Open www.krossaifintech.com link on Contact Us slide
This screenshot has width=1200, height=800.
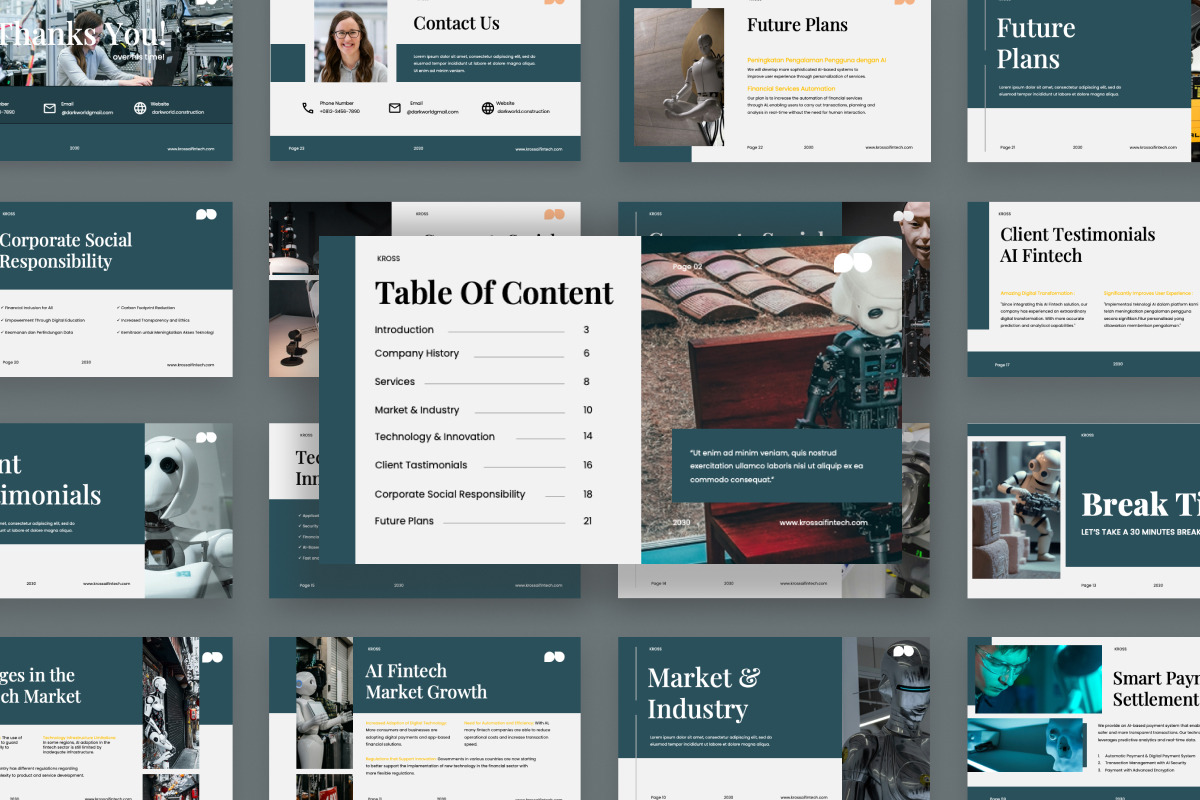click(539, 149)
